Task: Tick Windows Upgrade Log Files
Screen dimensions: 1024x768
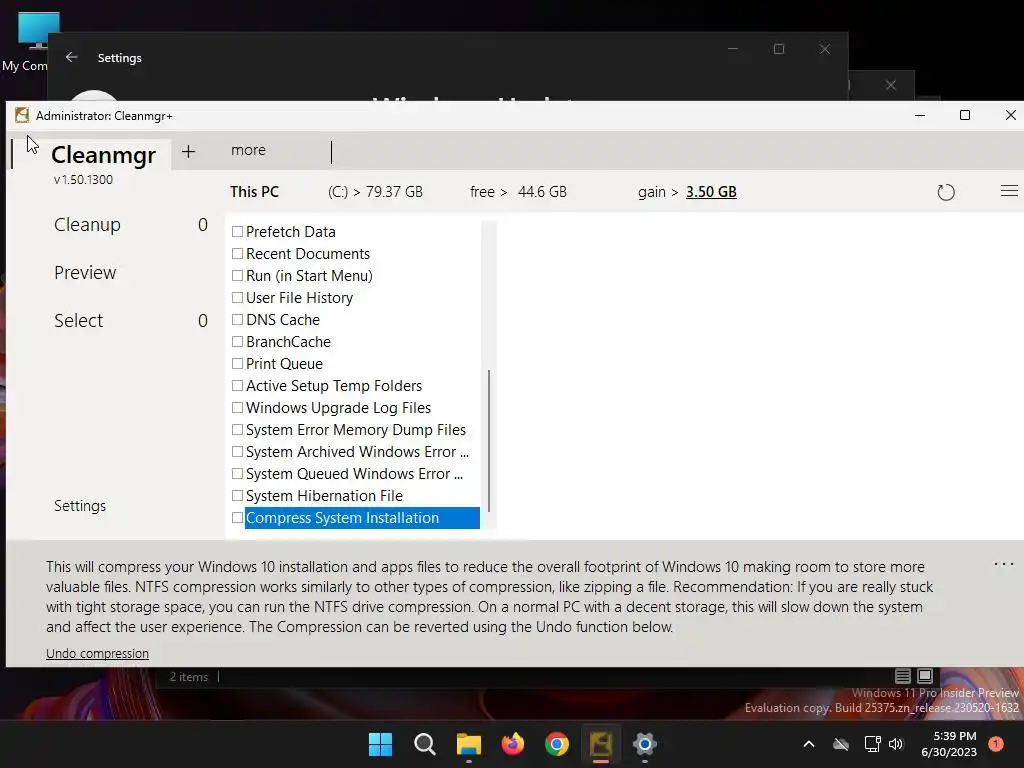Action: tap(237, 408)
